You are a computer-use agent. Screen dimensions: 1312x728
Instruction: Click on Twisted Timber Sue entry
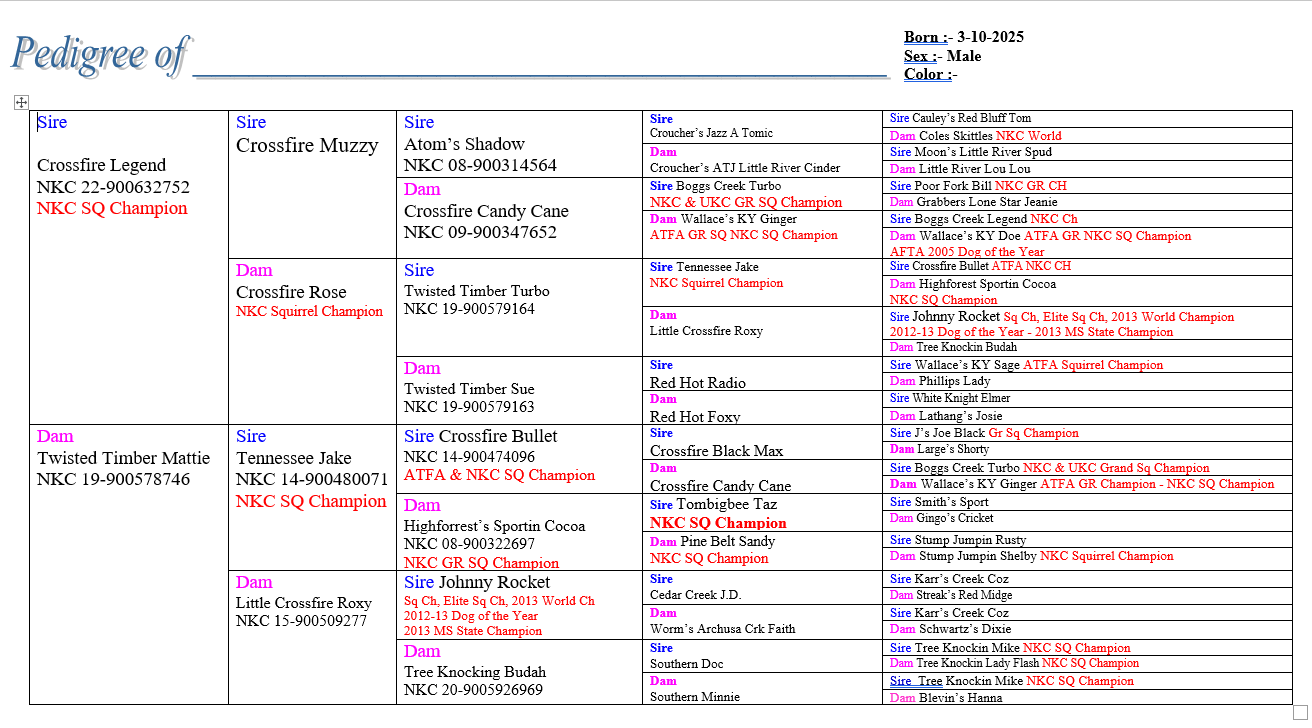pos(469,389)
